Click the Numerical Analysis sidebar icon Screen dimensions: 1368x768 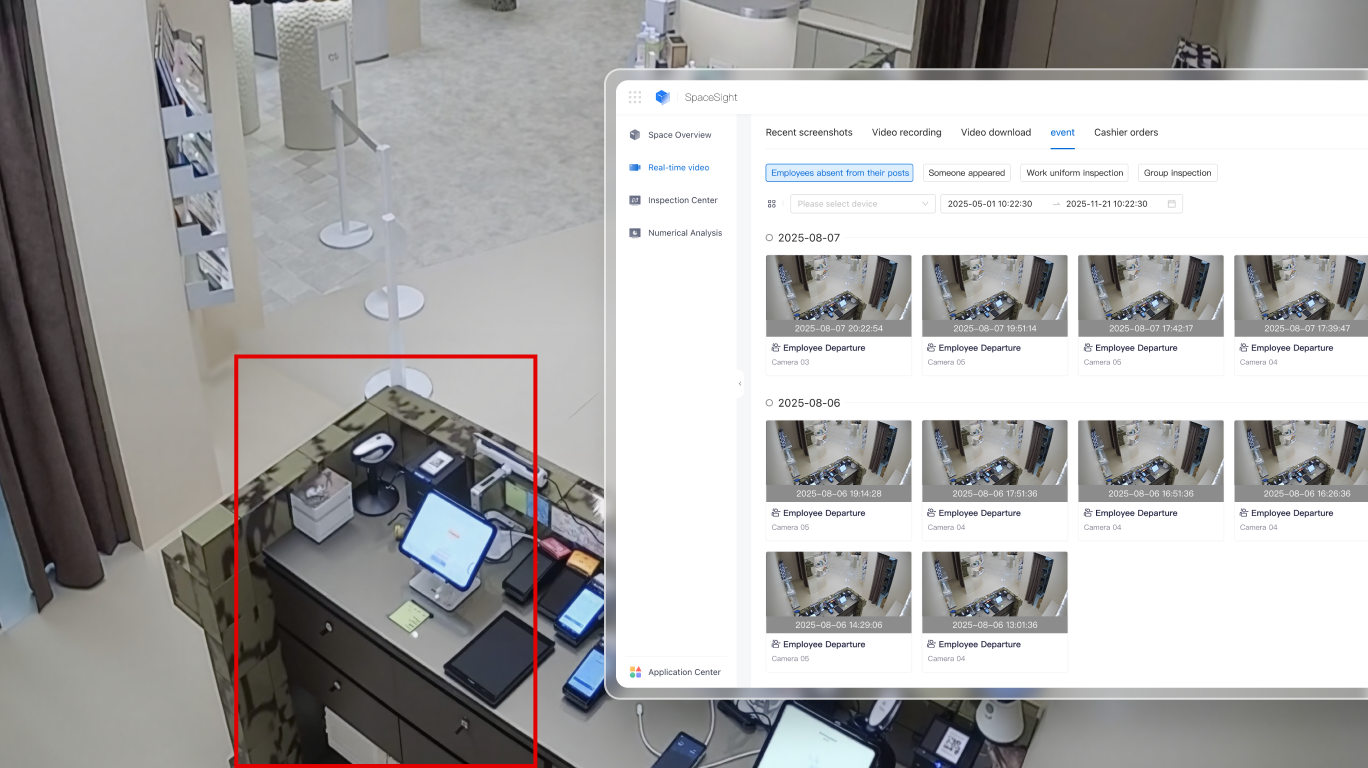pos(635,233)
